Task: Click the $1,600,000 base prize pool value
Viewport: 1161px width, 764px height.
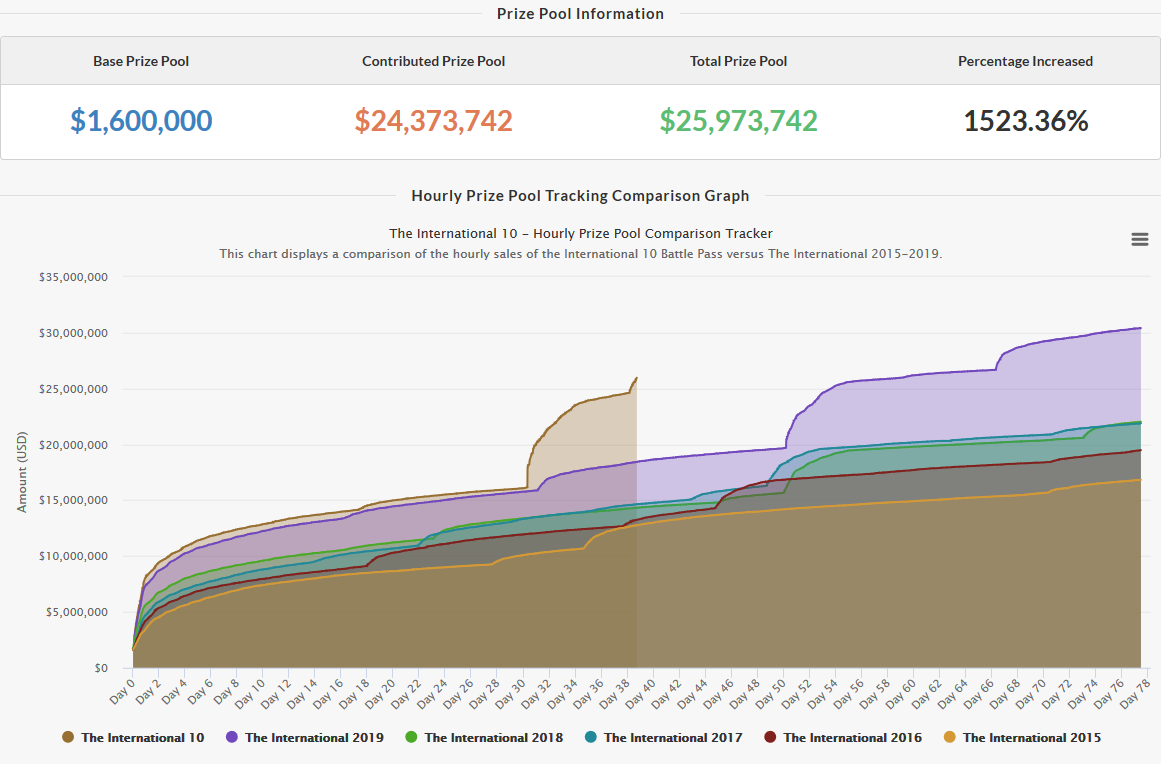Action: click(141, 121)
